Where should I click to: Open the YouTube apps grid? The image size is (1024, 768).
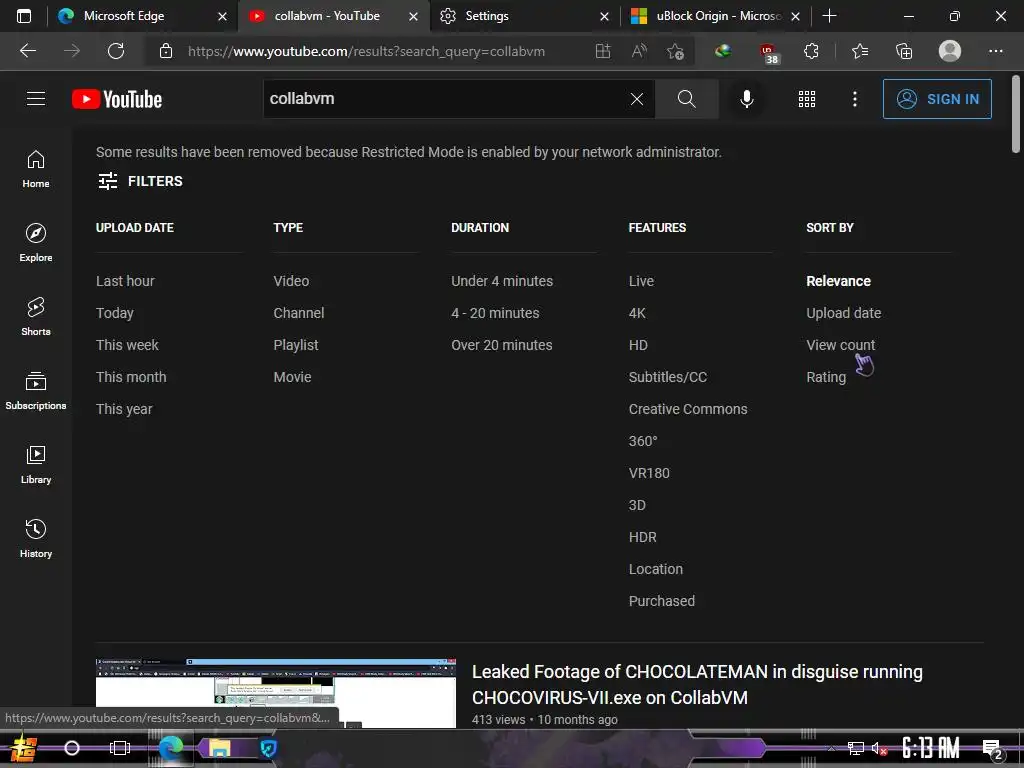[807, 99]
